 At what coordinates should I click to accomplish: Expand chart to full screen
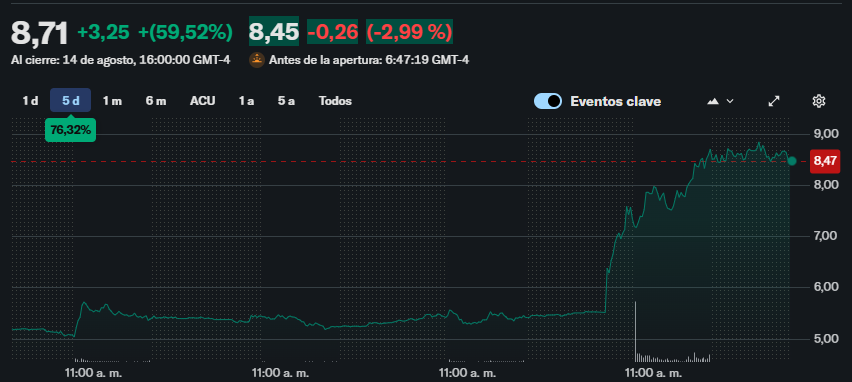tap(774, 101)
